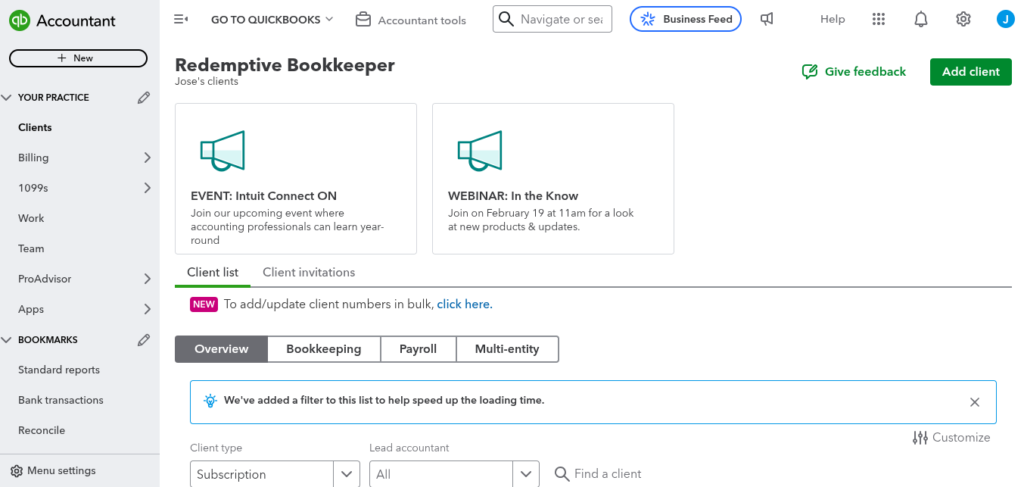The image size is (1024, 487).
Task: Dismiss the filter notice banner
Action: click(975, 402)
